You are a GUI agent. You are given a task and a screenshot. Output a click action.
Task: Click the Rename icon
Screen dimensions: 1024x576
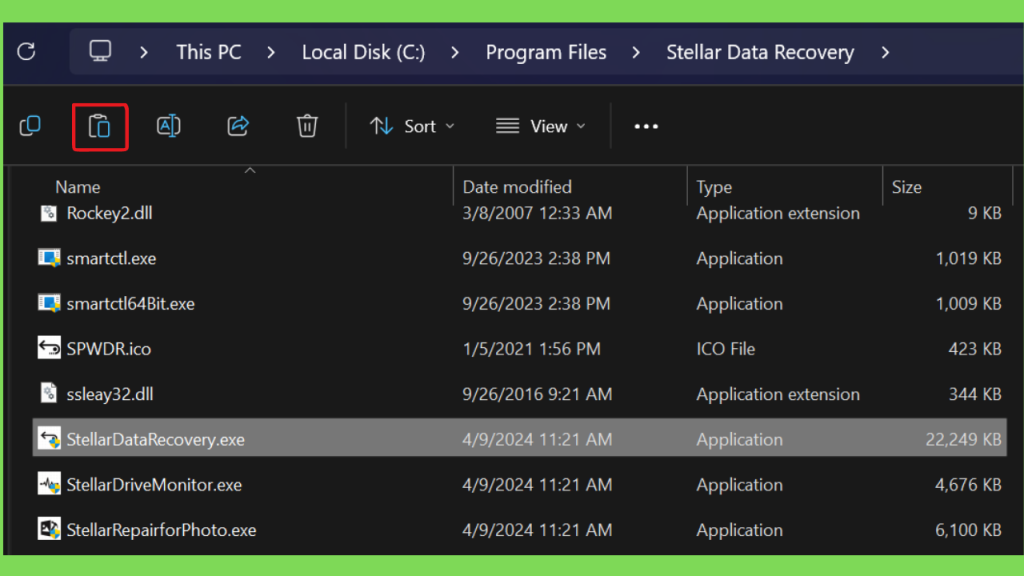pos(169,126)
